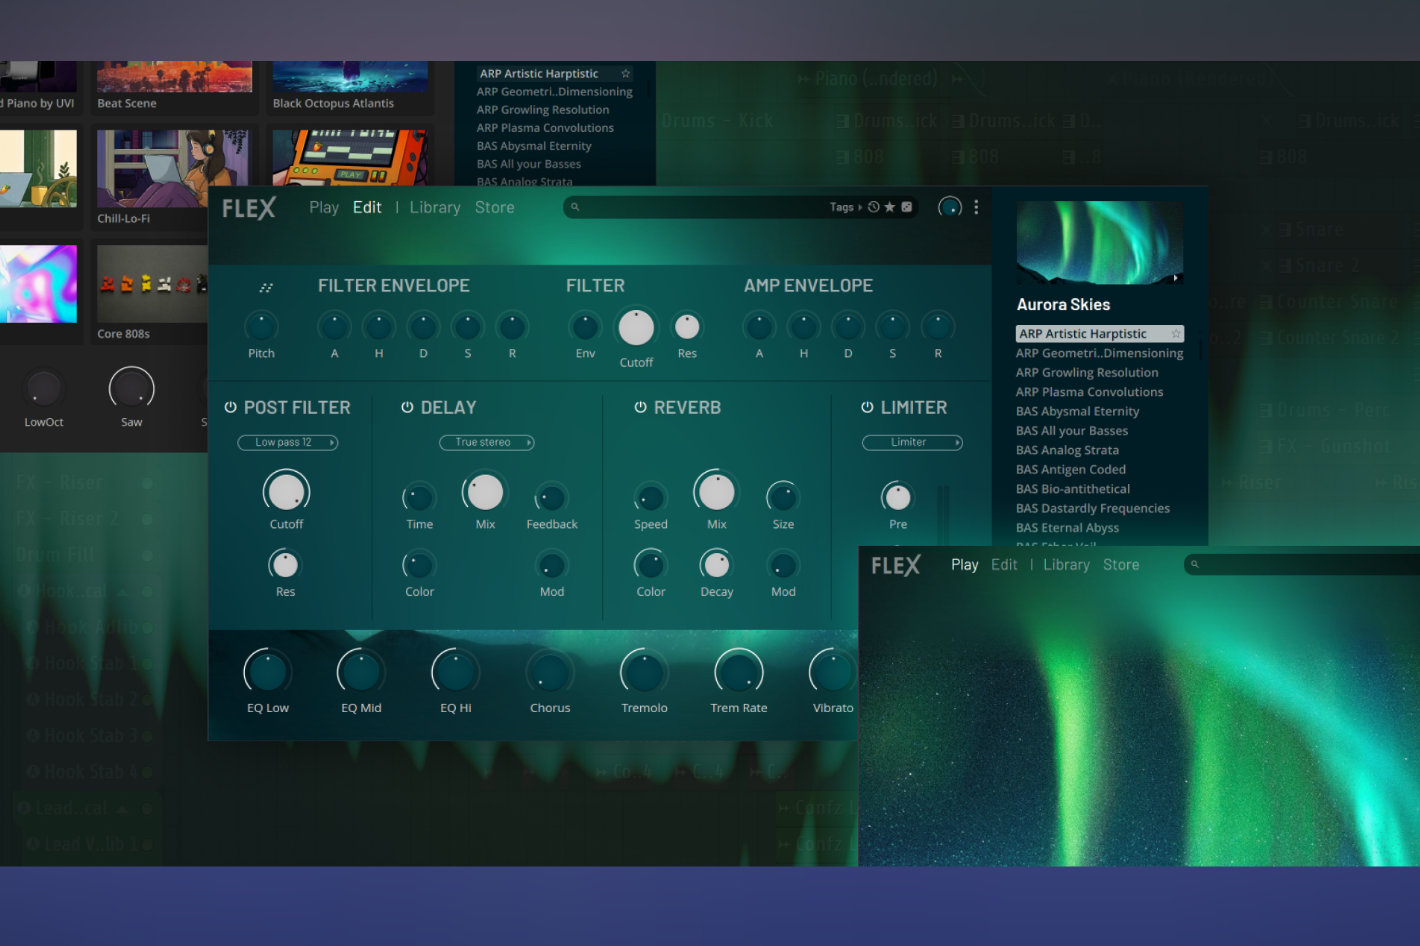Click the favorites star filter in the search bar
1420x946 pixels.
point(890,207)
